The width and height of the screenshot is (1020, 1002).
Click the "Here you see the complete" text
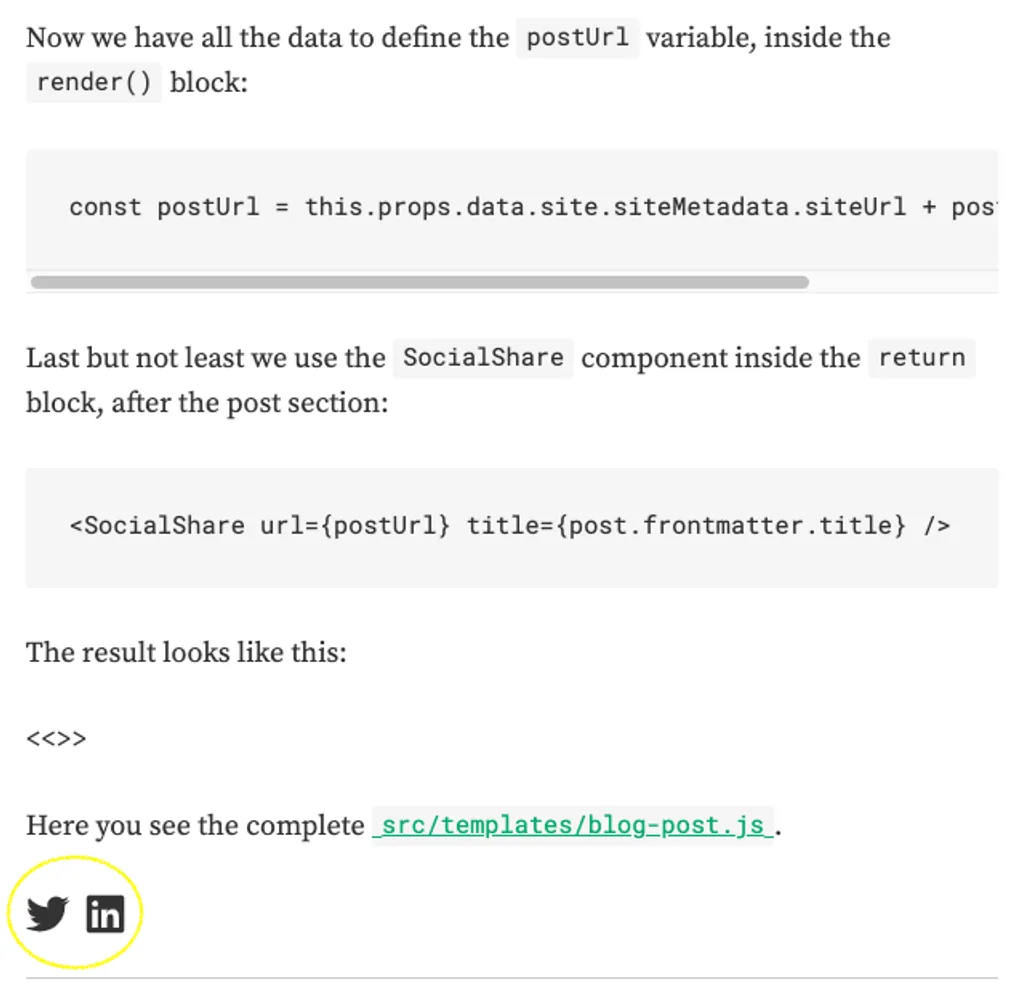point(195,826)
